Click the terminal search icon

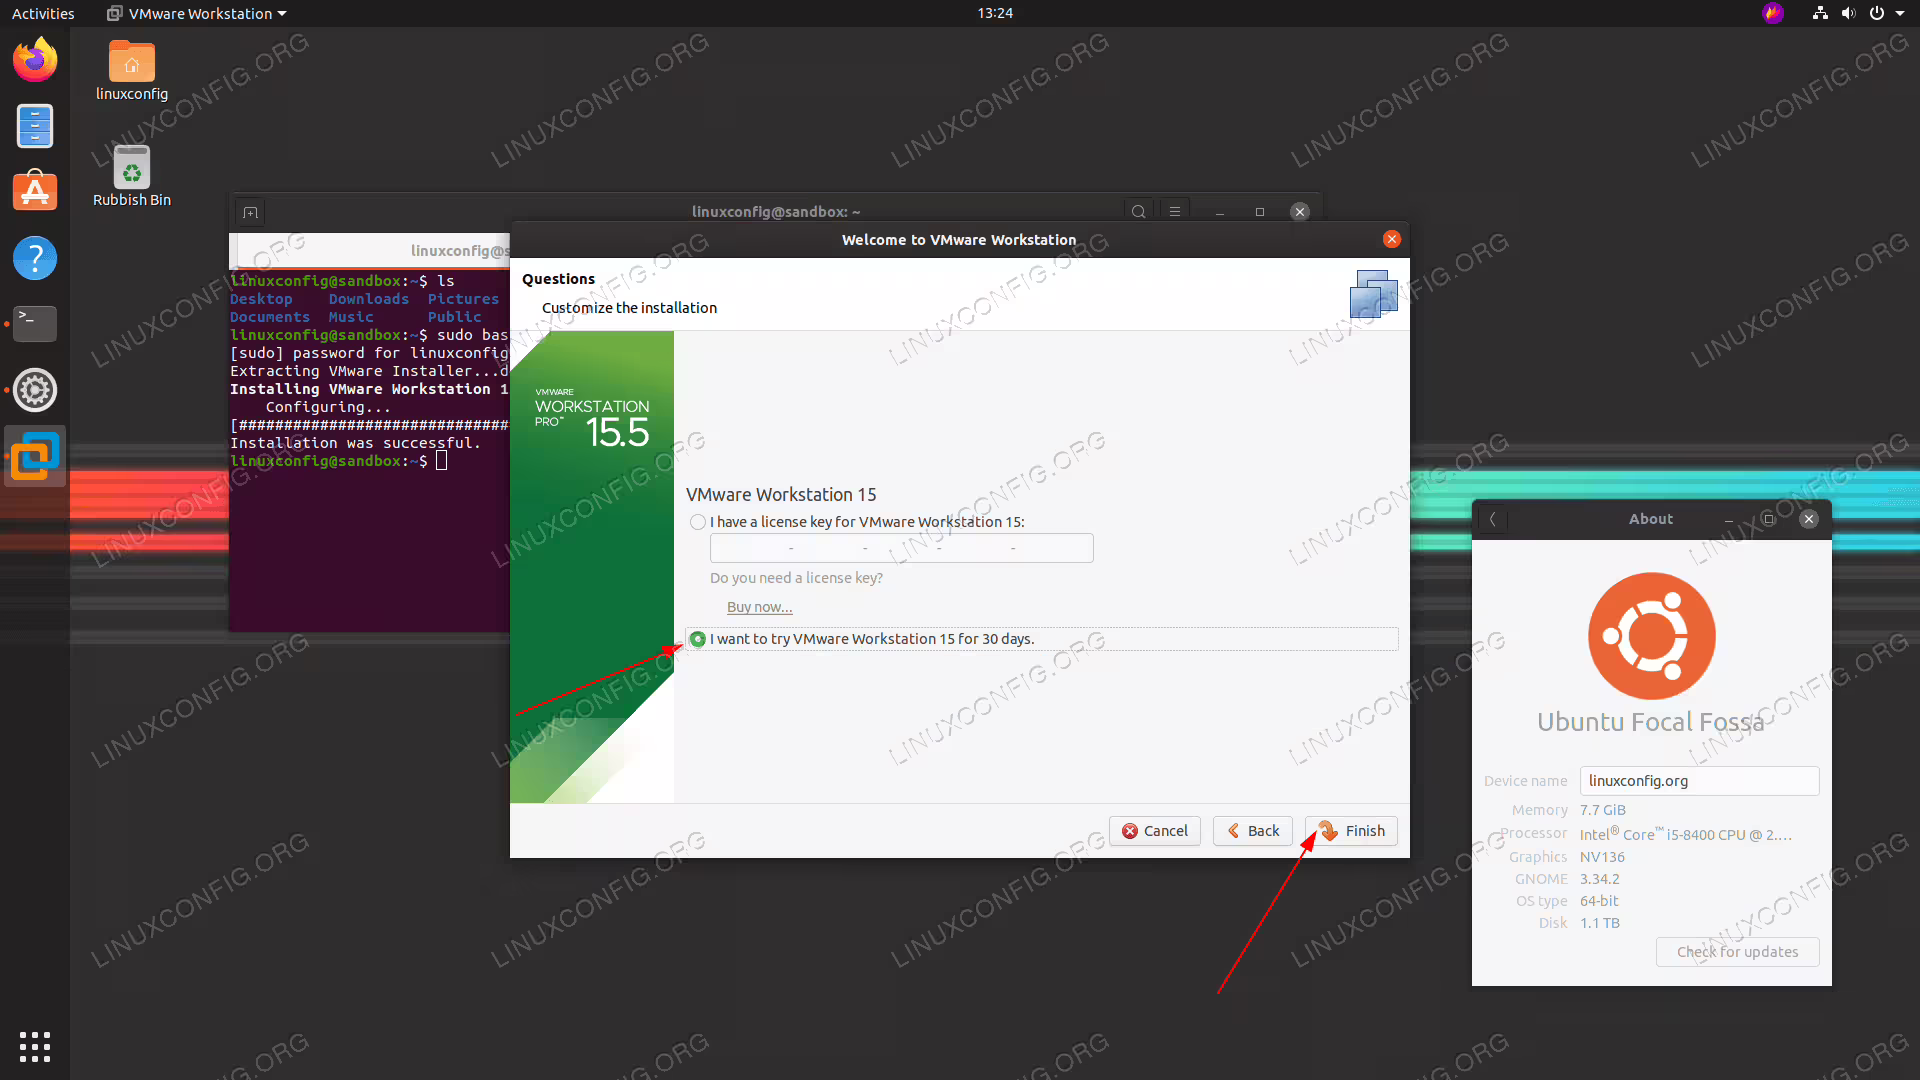tap(1138, 212)
